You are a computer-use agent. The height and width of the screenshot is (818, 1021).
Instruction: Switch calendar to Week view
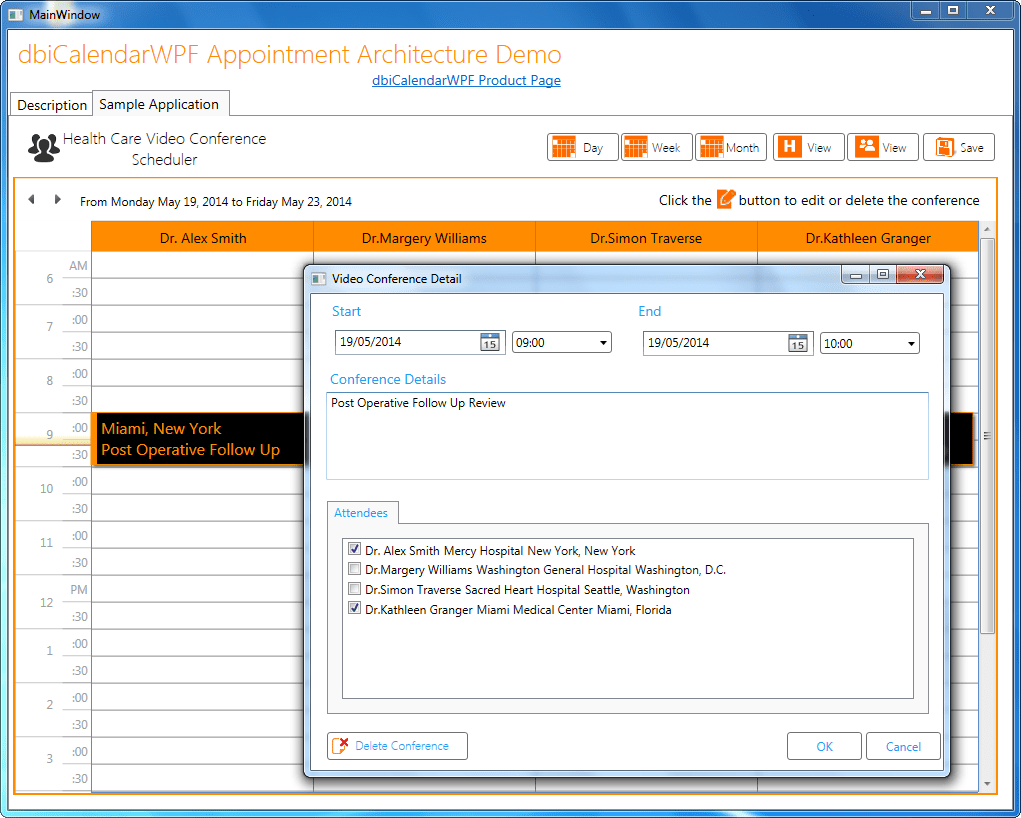pos(655,147)
